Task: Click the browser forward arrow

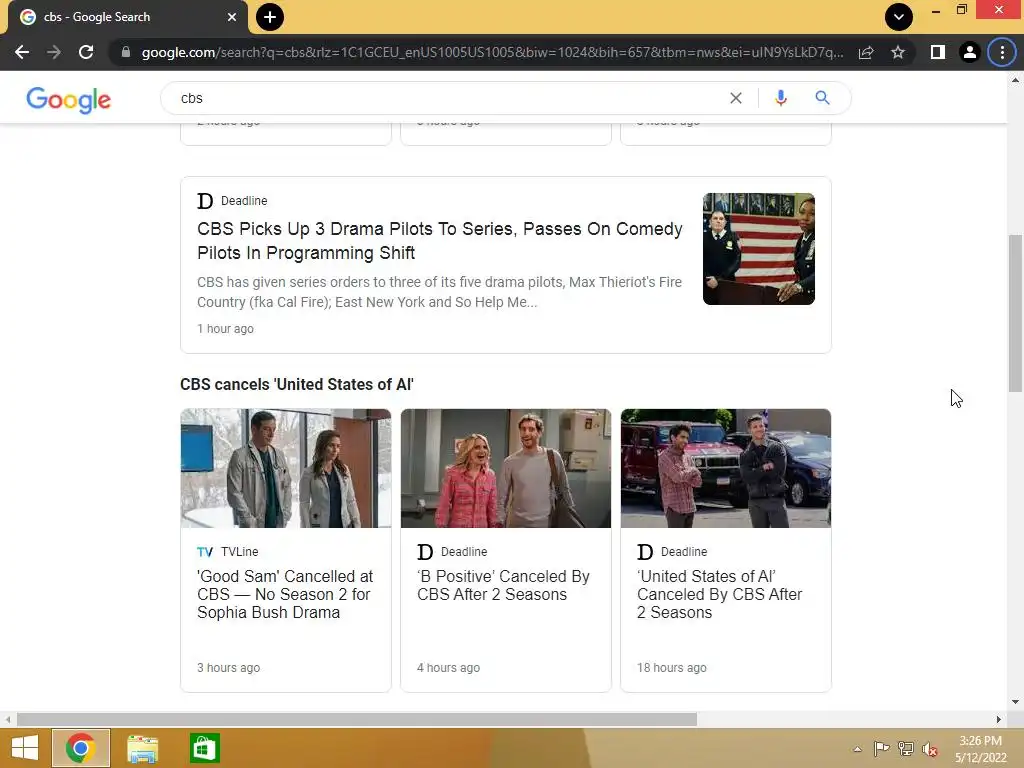Action: click(54, 52)
